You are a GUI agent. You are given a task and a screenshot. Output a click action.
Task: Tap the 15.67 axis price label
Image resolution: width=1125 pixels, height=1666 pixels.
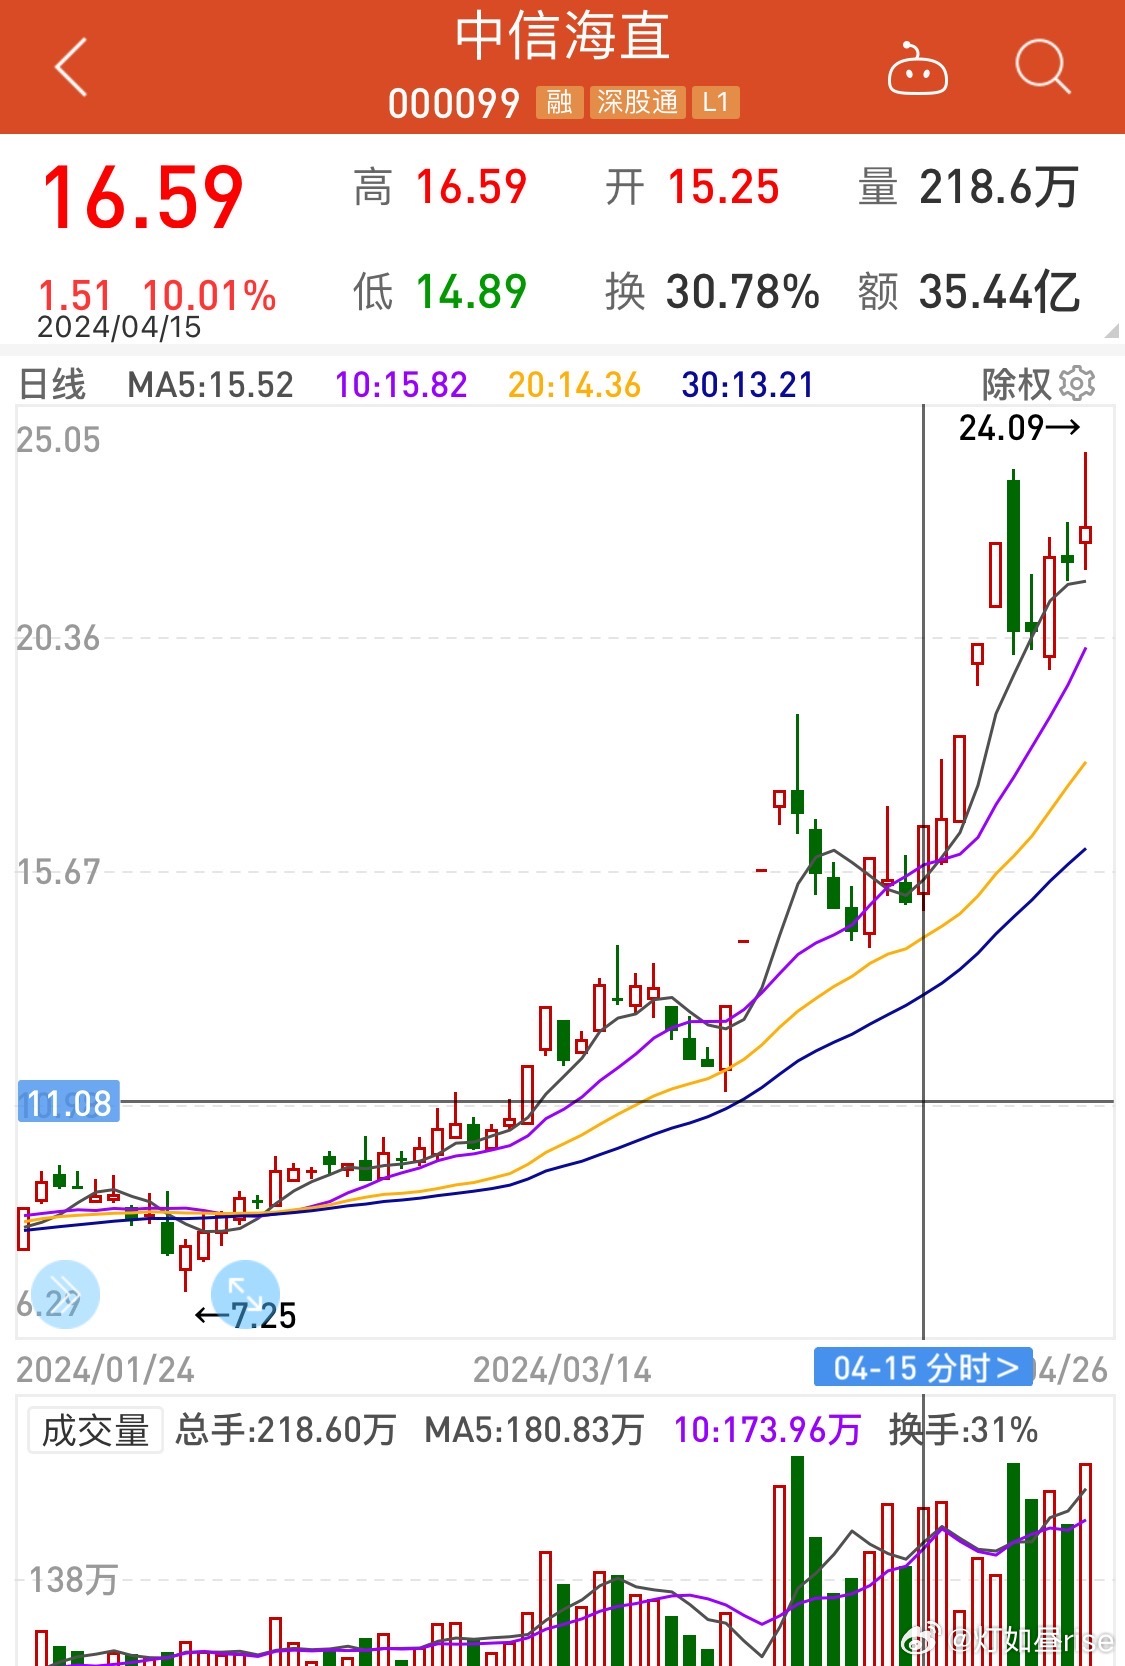pyautogui.click(x=58, y=872)
